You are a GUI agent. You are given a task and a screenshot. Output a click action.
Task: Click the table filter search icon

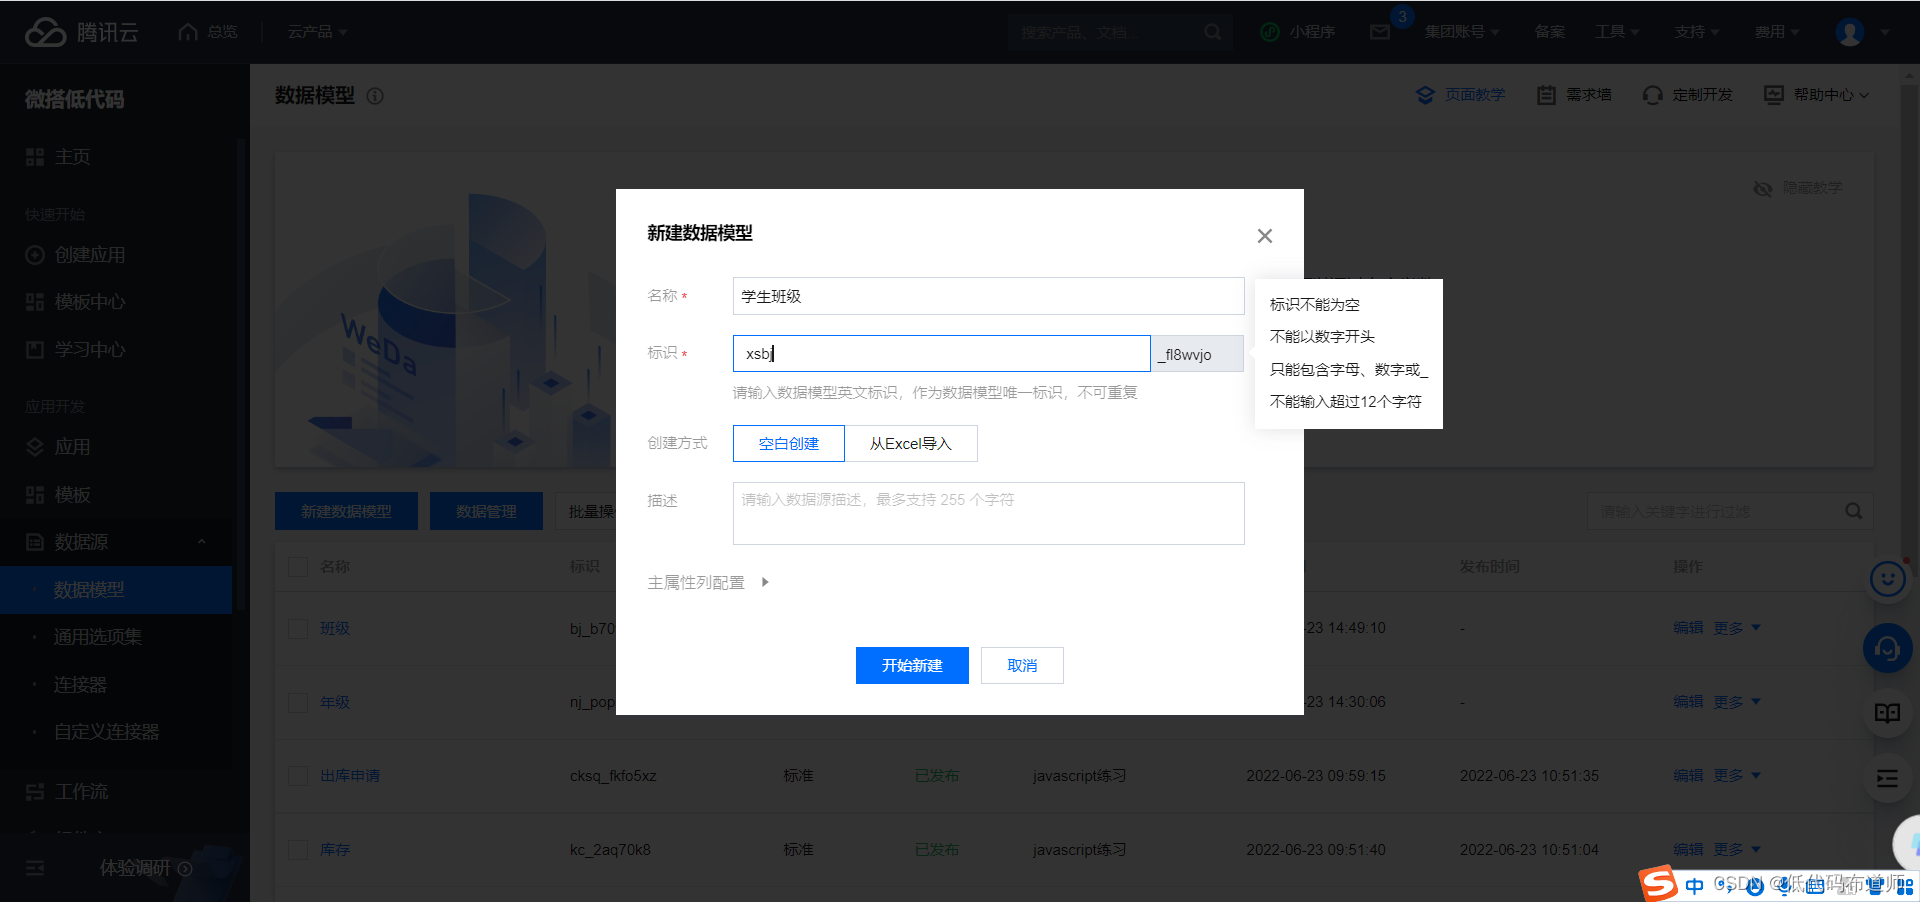pos(1853,511)
